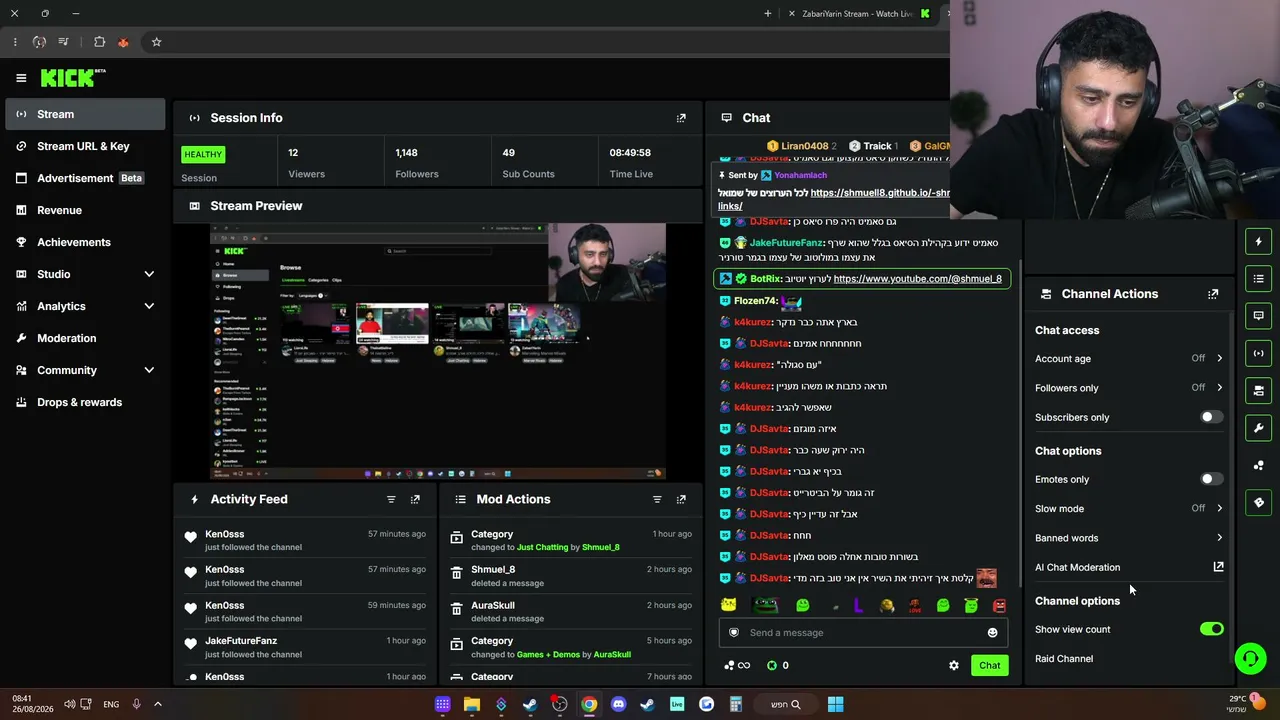
Task: Open Drops & rewards page
Action: pyautogui.click(x=86, y=402)
